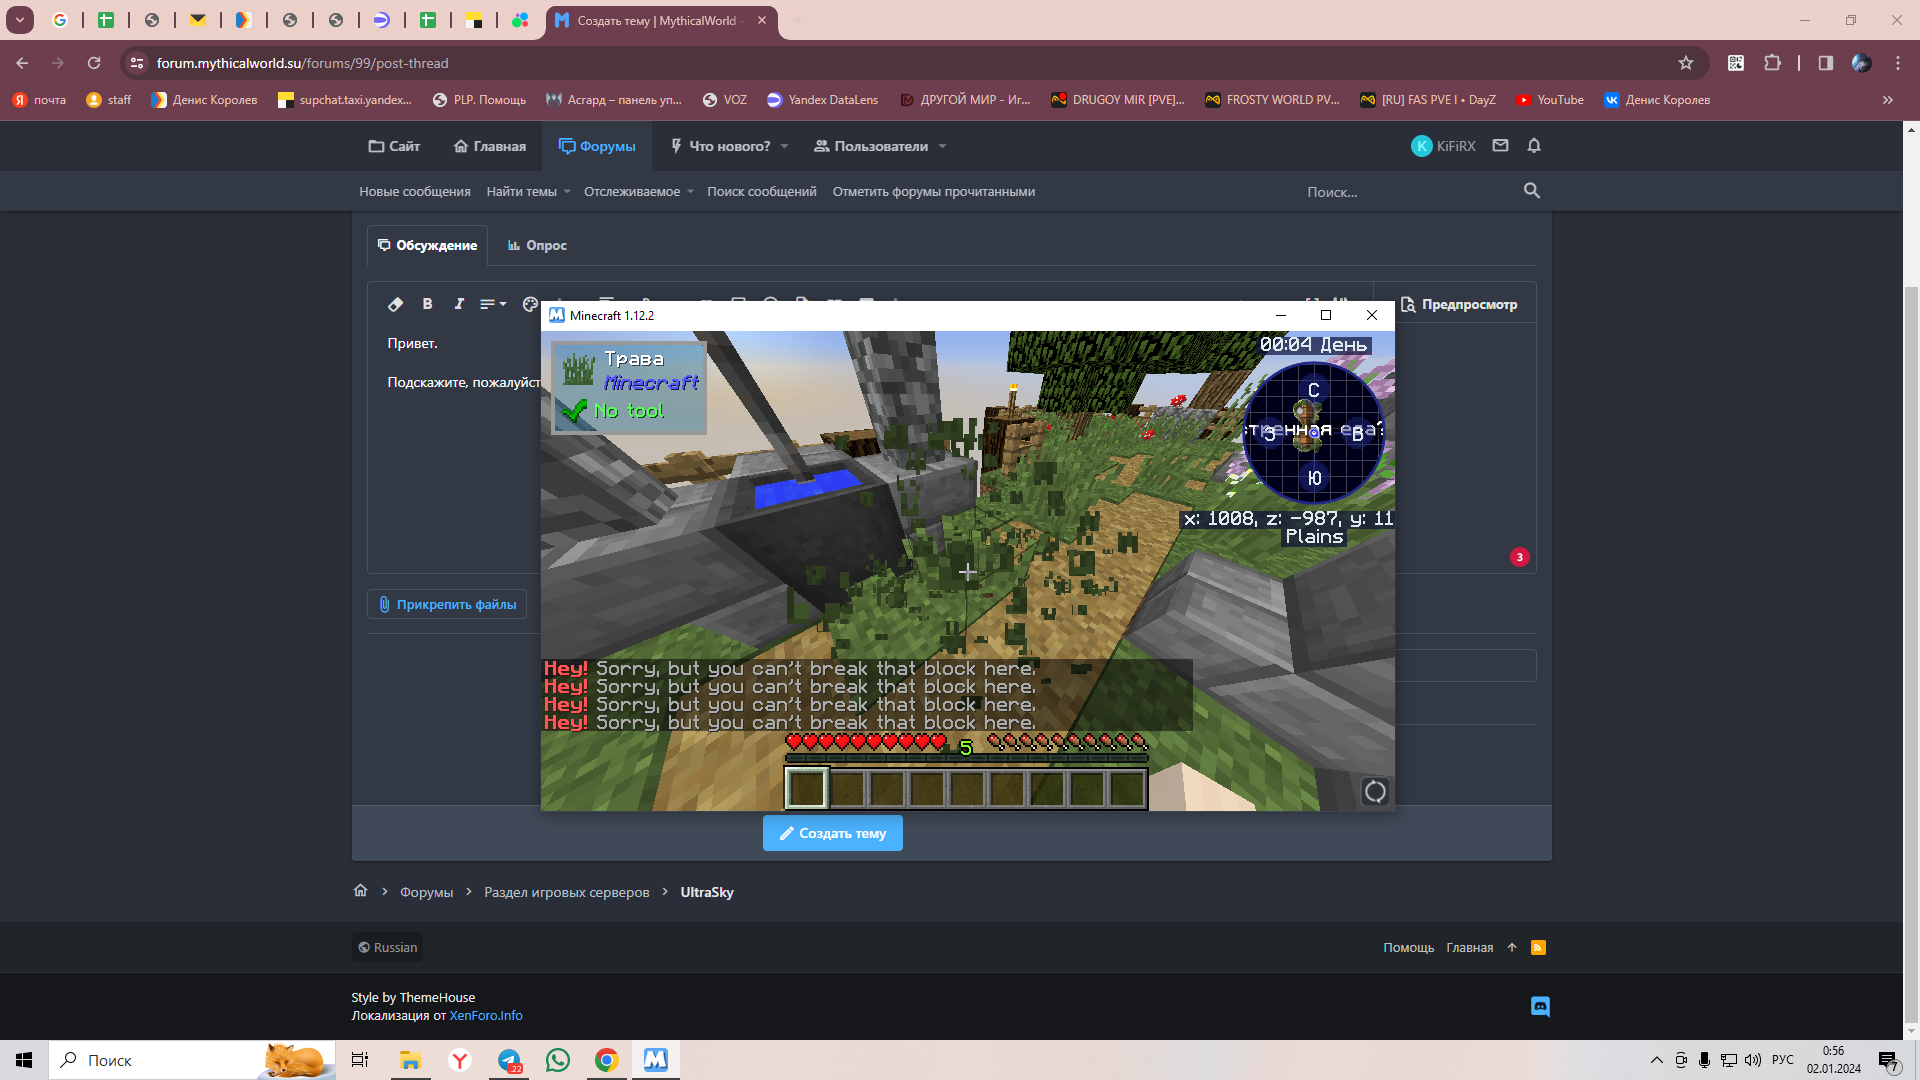Select the Обсуждение tab
This screenshot has height=1080, width=1920.
pos(427,245)
